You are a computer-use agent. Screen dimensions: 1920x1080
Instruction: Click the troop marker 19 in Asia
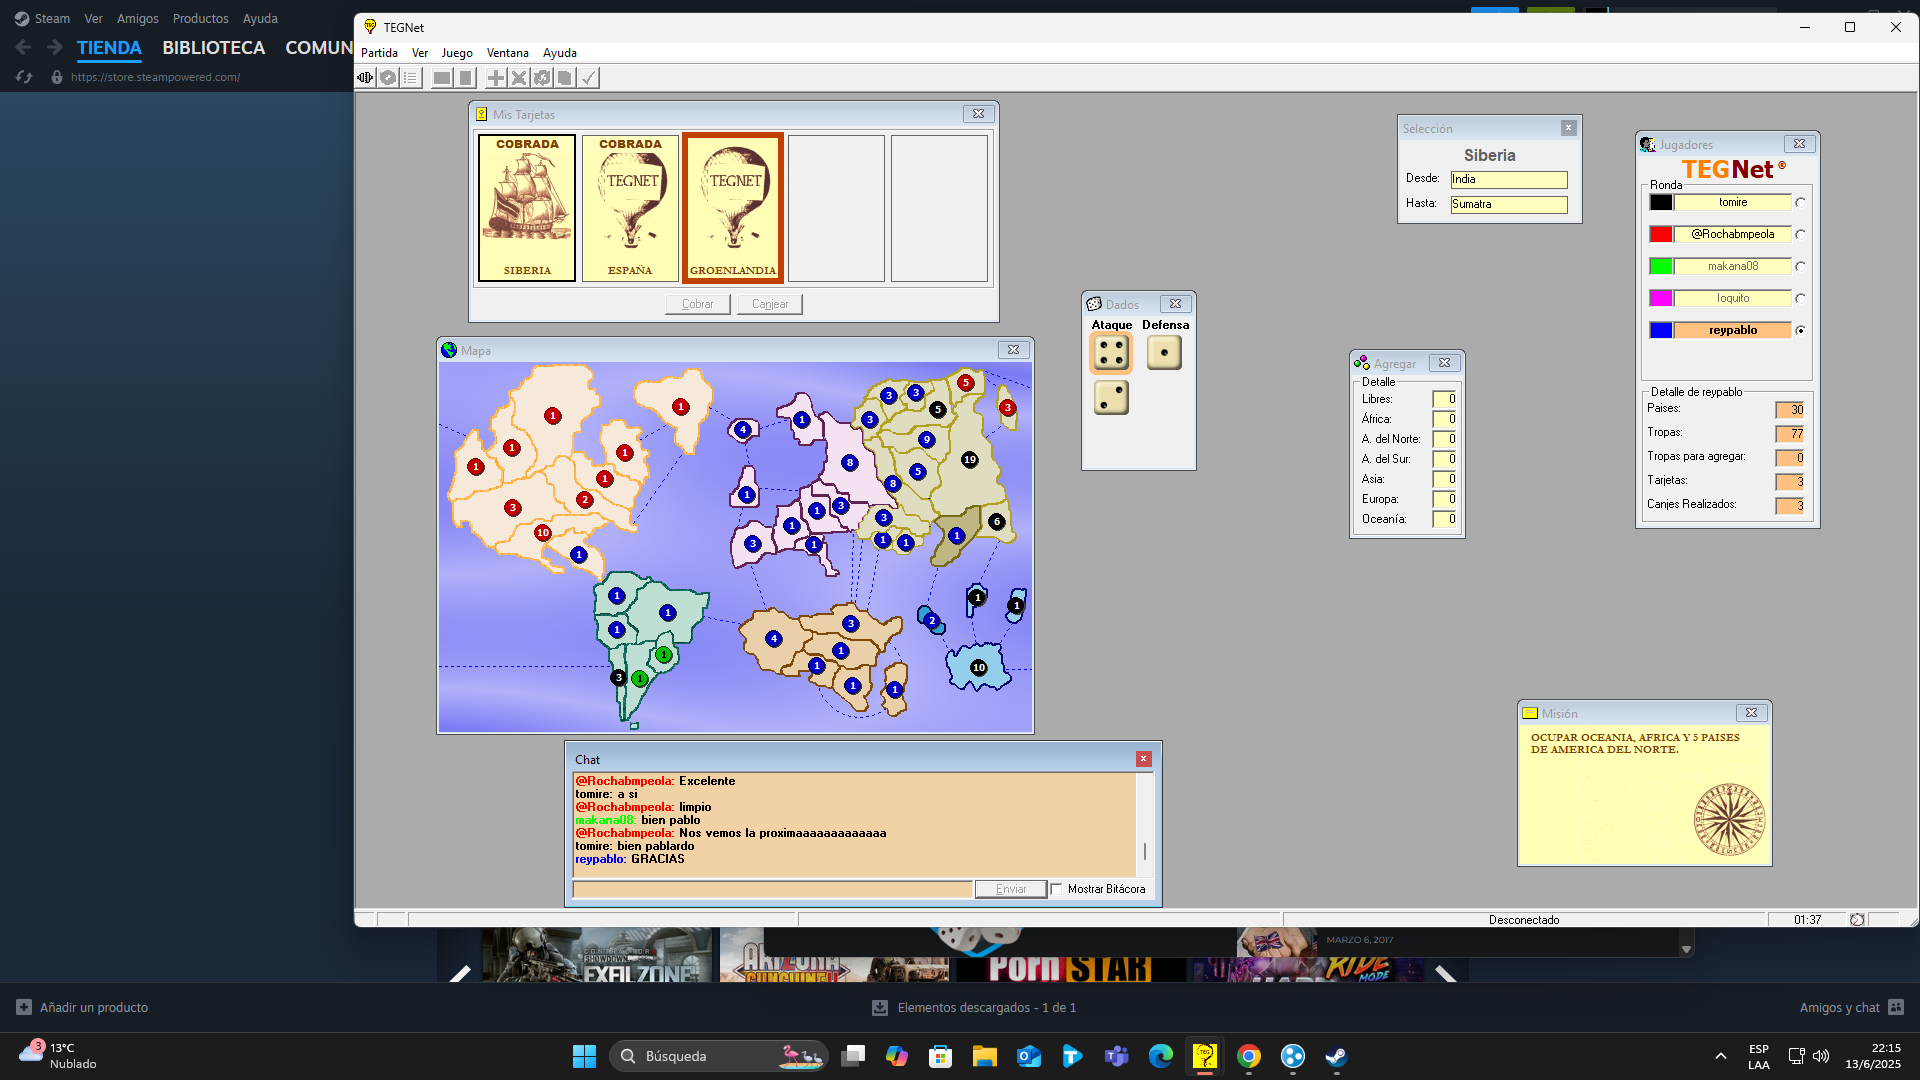969,460
